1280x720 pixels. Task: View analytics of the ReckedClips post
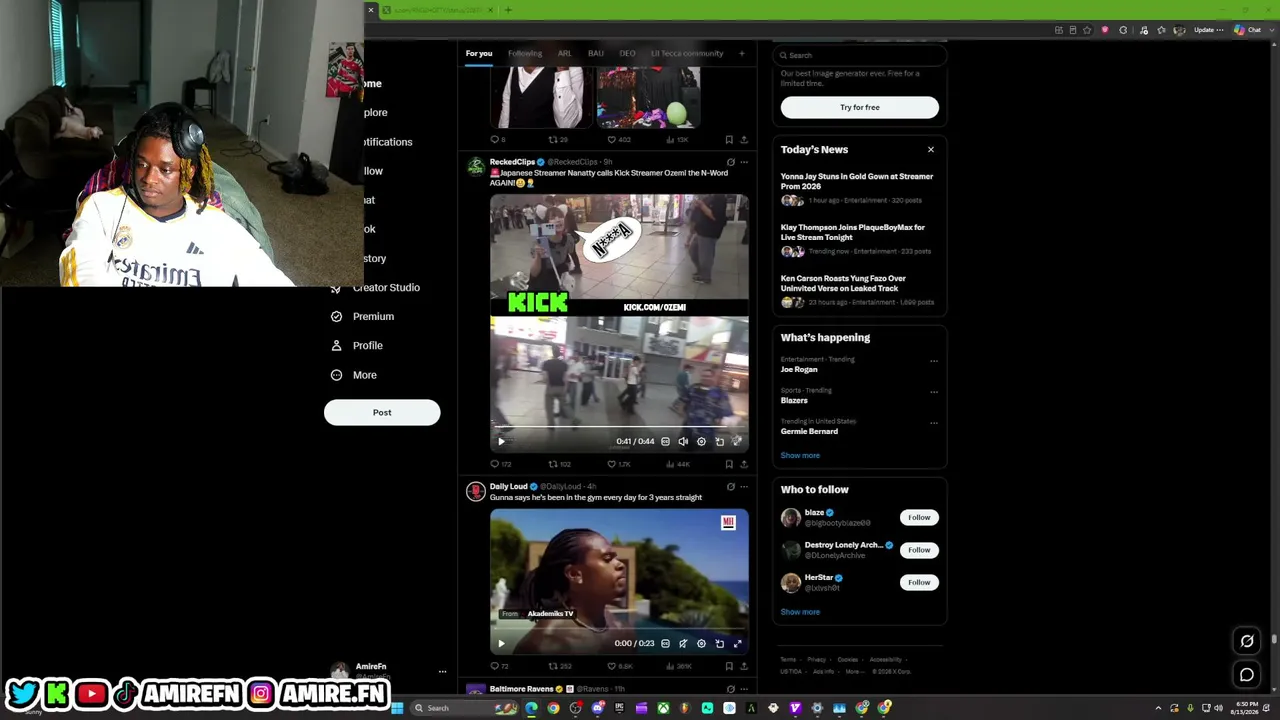point(678,464)
